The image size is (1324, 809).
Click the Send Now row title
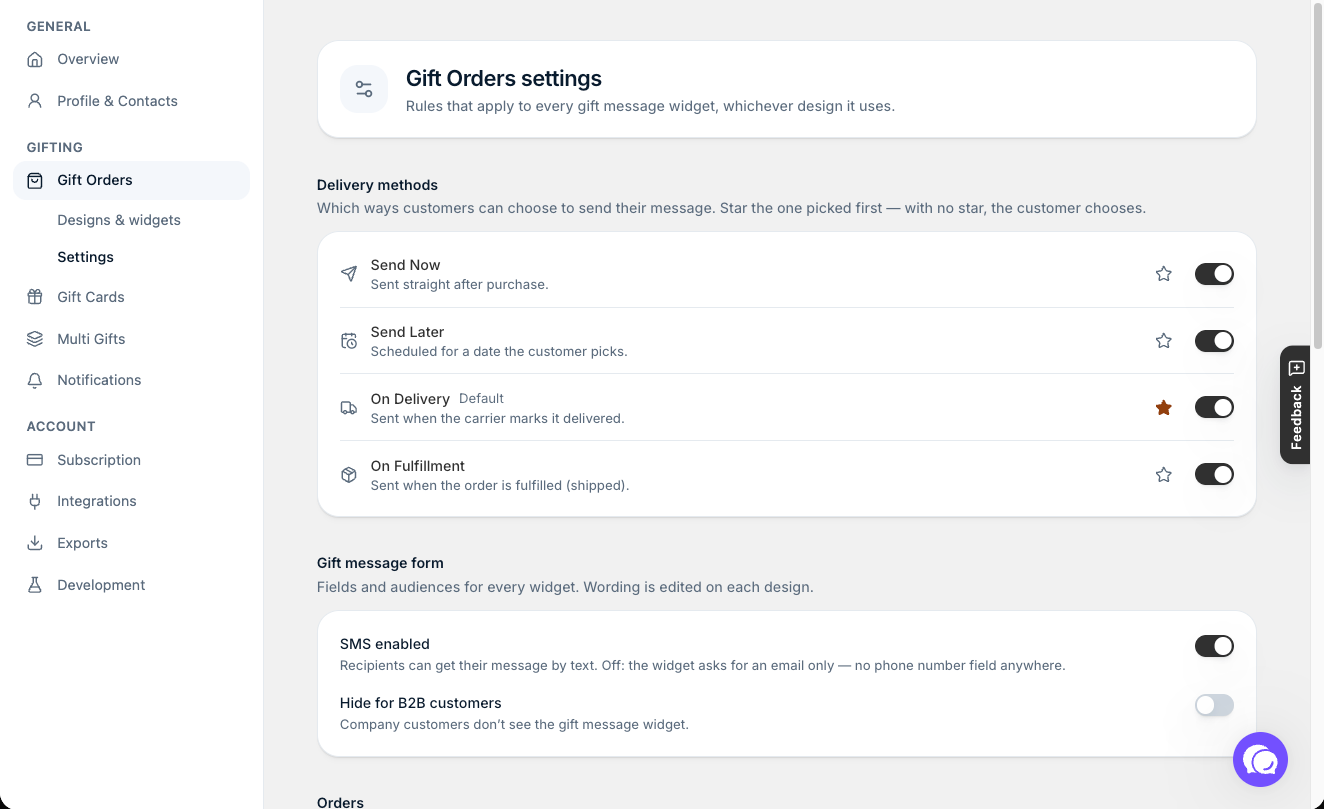click(405, 265)
